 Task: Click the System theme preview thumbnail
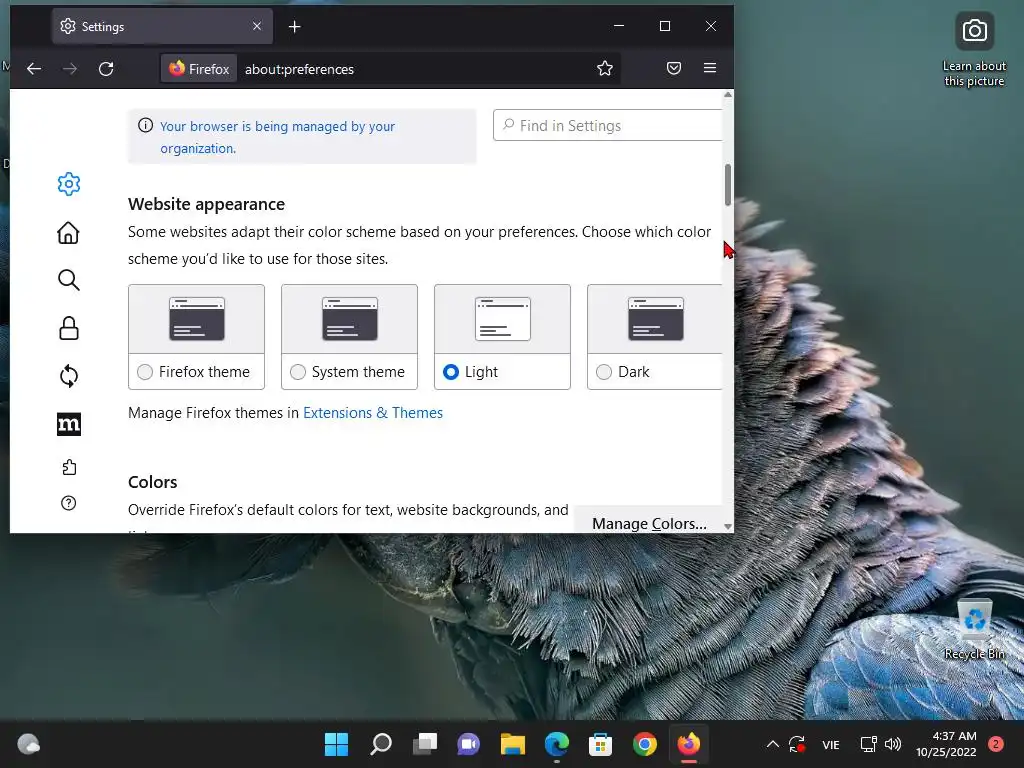[349, 319]
